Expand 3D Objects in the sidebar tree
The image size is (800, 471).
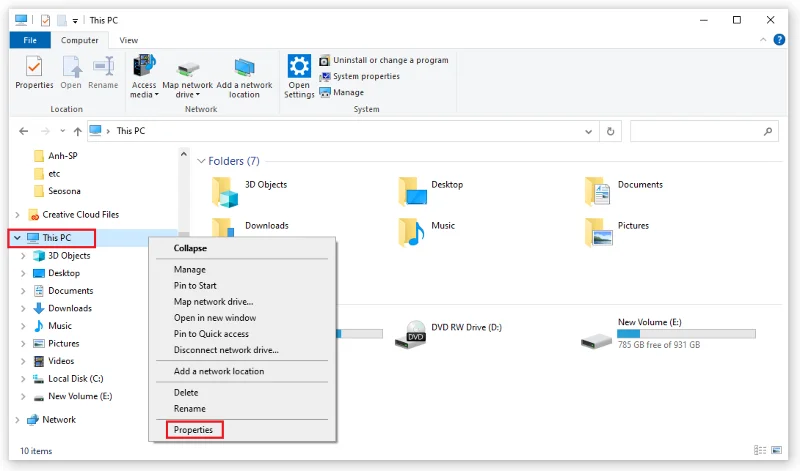(x=23, y=256)
